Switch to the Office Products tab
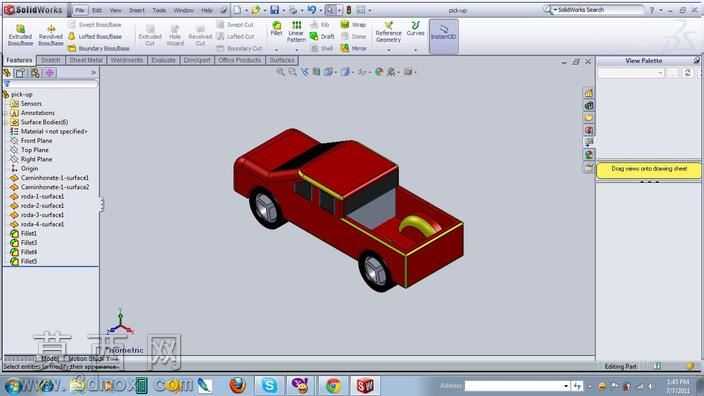This screenshot has height=396, width=704. pos(240,60)
